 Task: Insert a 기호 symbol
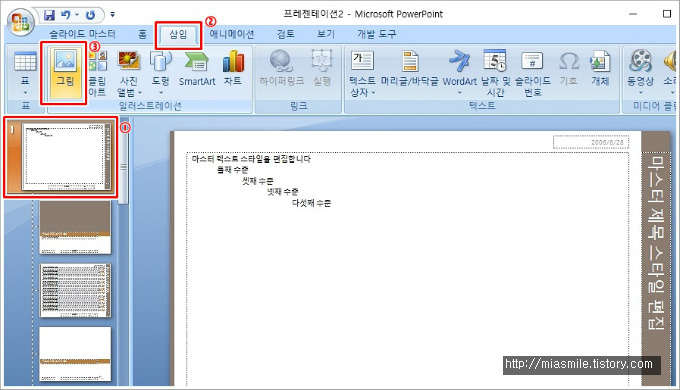tap(569, 69)
